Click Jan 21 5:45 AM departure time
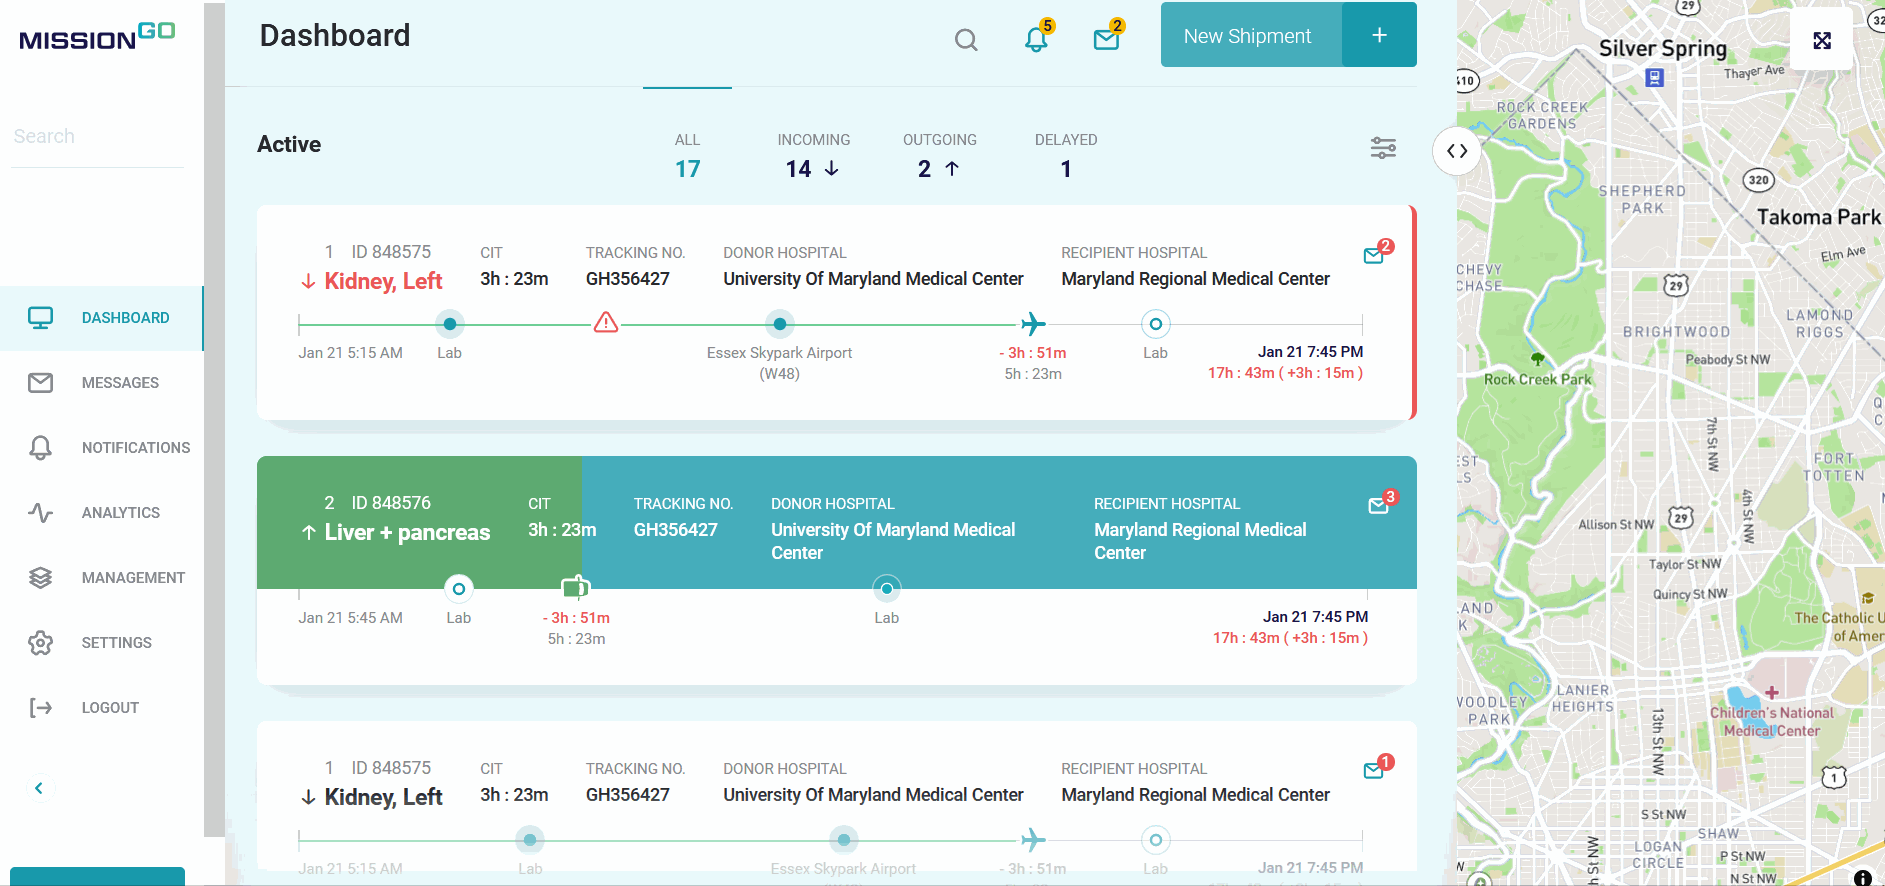The width and height of the screenshot is (1885, 886). [350, 618]
